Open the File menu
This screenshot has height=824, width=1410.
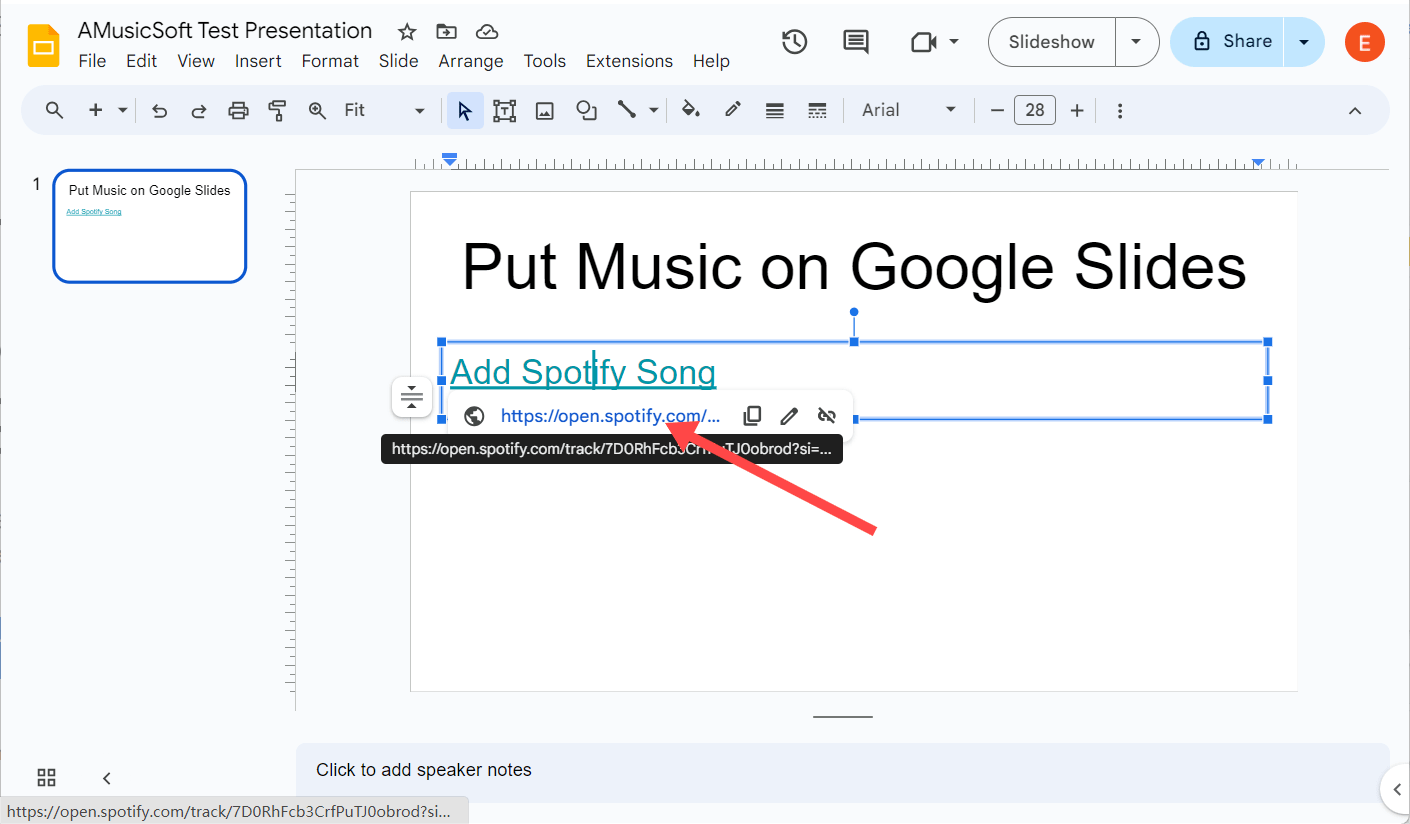(92, 61)
